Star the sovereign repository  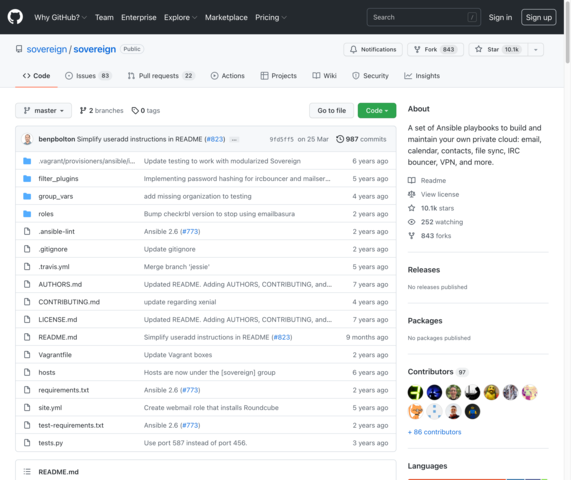tap(498, 50)
